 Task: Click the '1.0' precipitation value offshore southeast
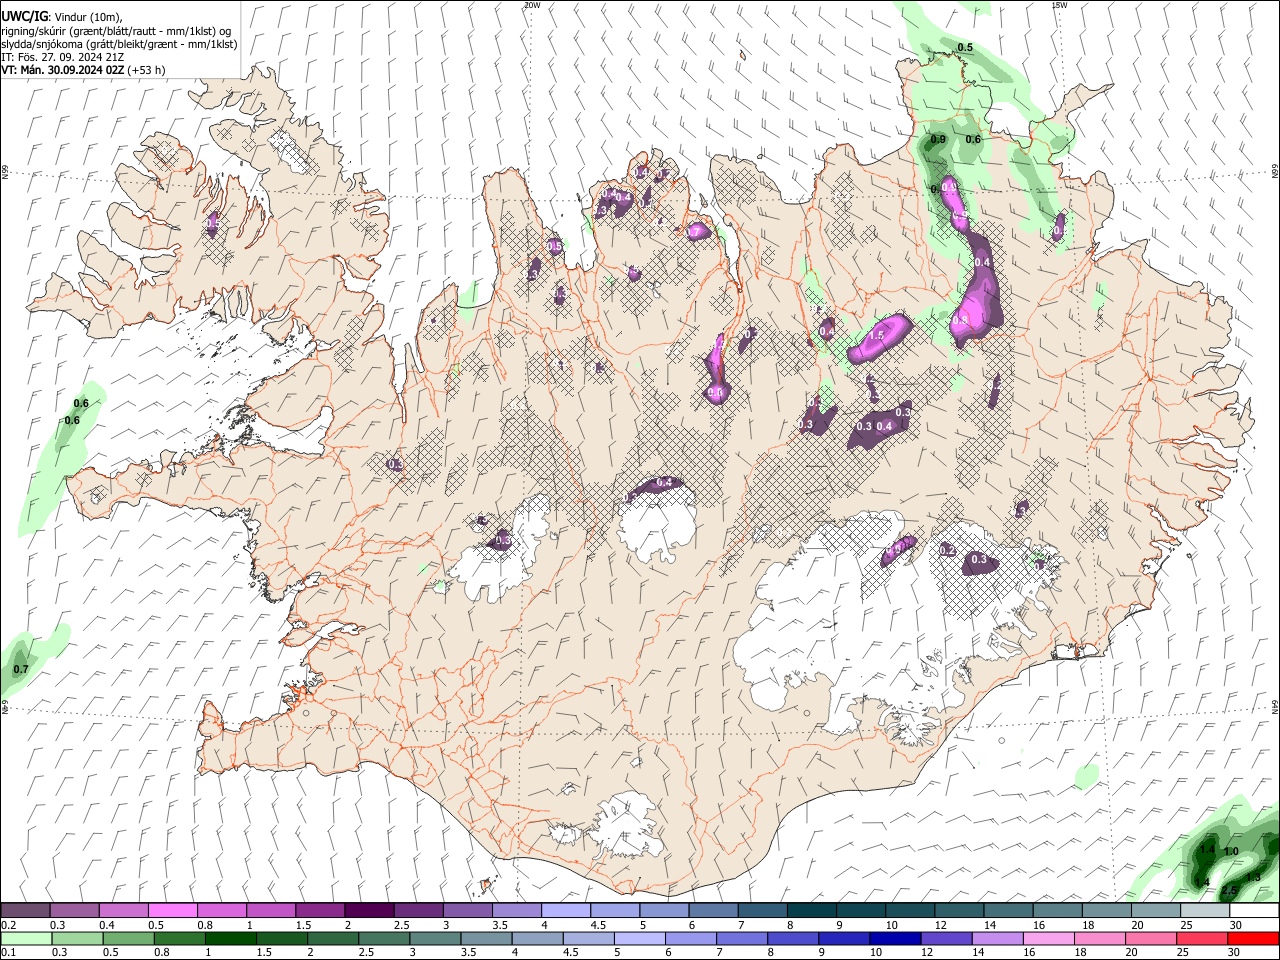[x=1231, y=852]
